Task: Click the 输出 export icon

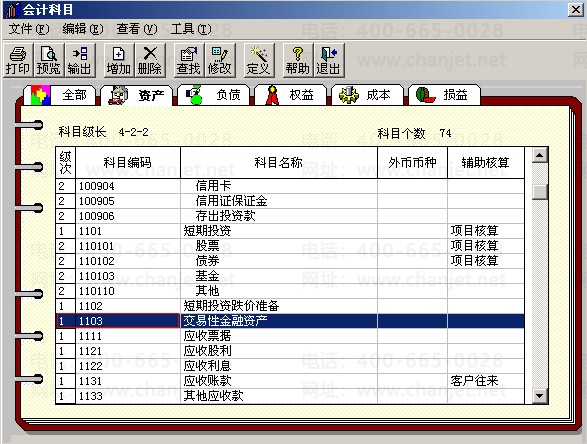Action: [80, 60]
